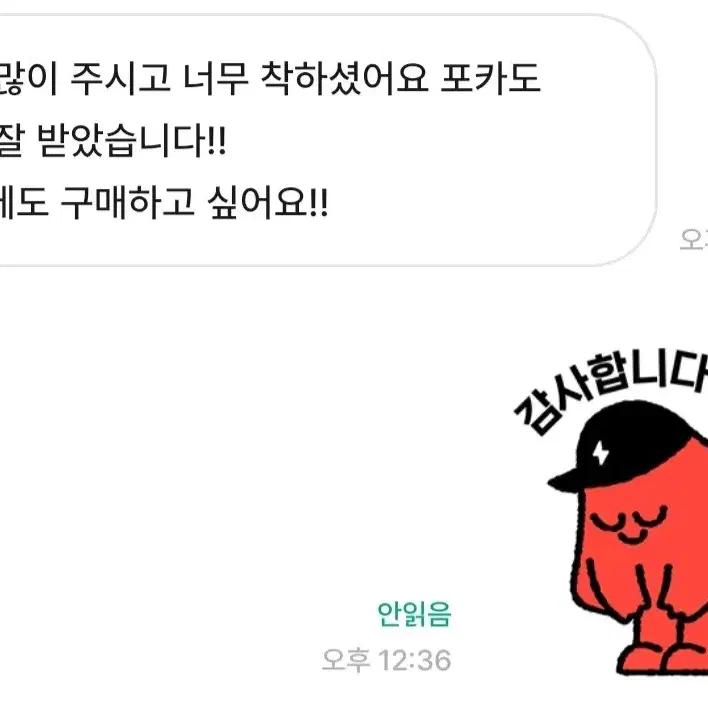Click the lightning bolt logo on the cap
This screenshot has width=708, height=708.
(601, 452)
